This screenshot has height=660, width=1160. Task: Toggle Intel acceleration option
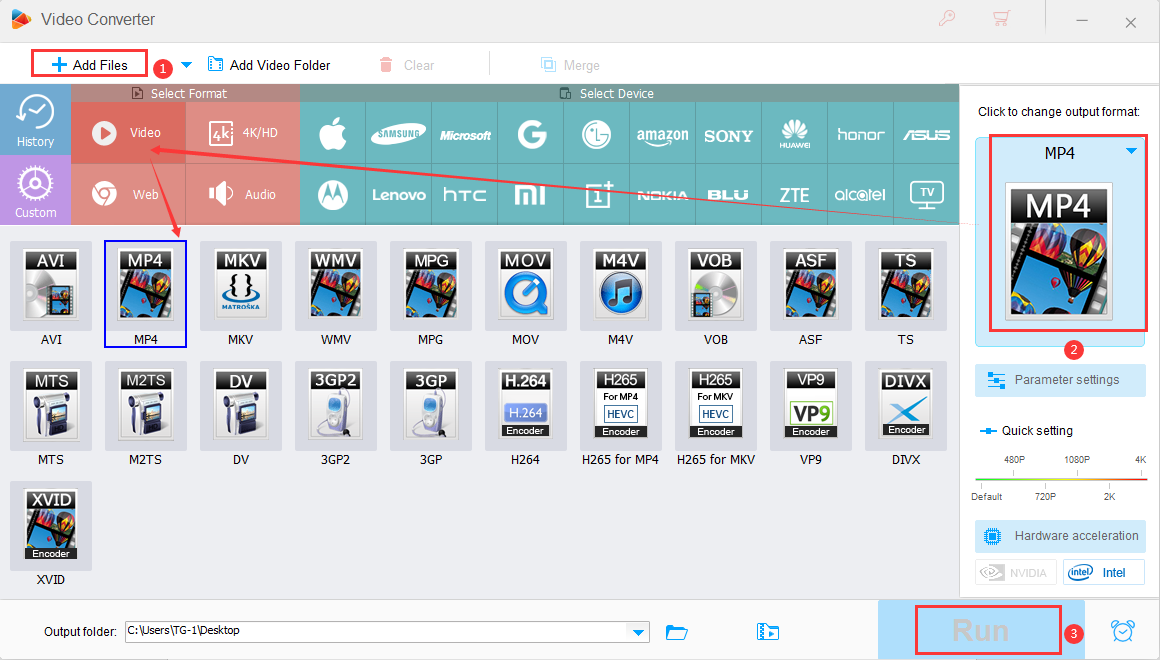tap(1103, 573)
